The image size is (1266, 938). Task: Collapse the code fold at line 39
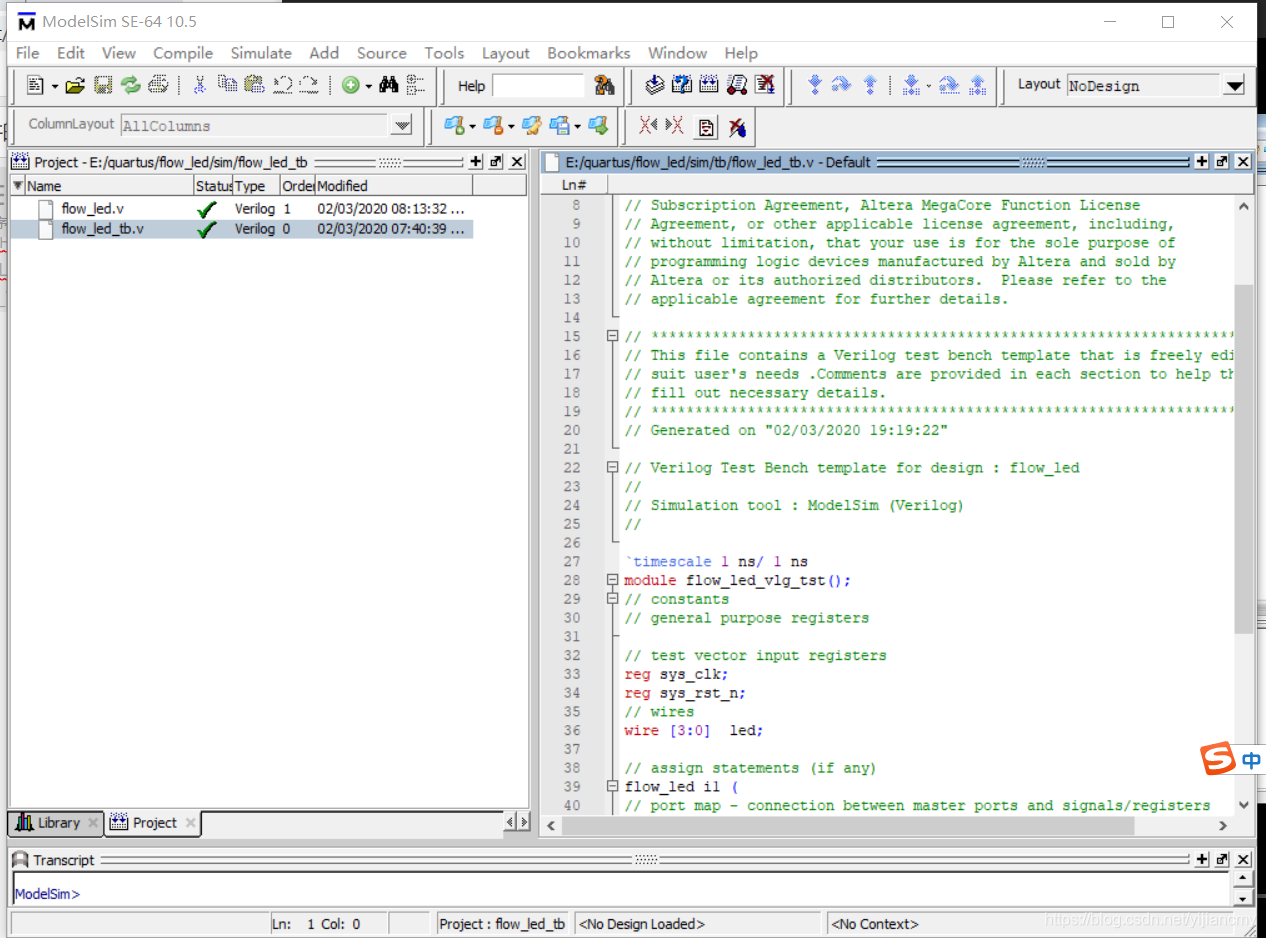tap(613, 786)
